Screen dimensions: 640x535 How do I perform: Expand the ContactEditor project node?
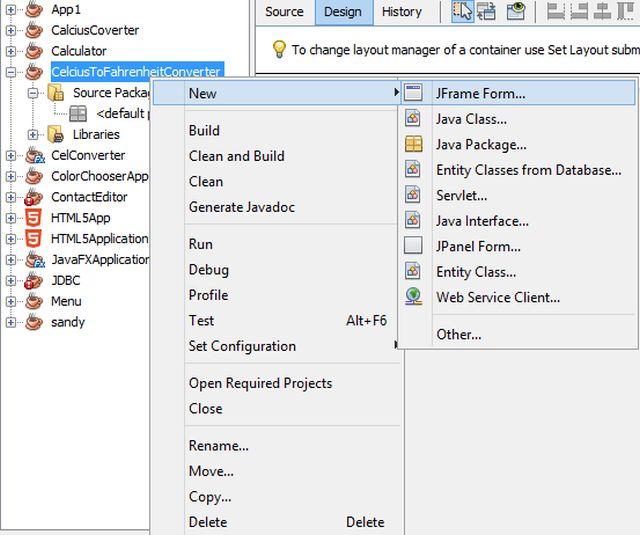click(x=11, y=197)
